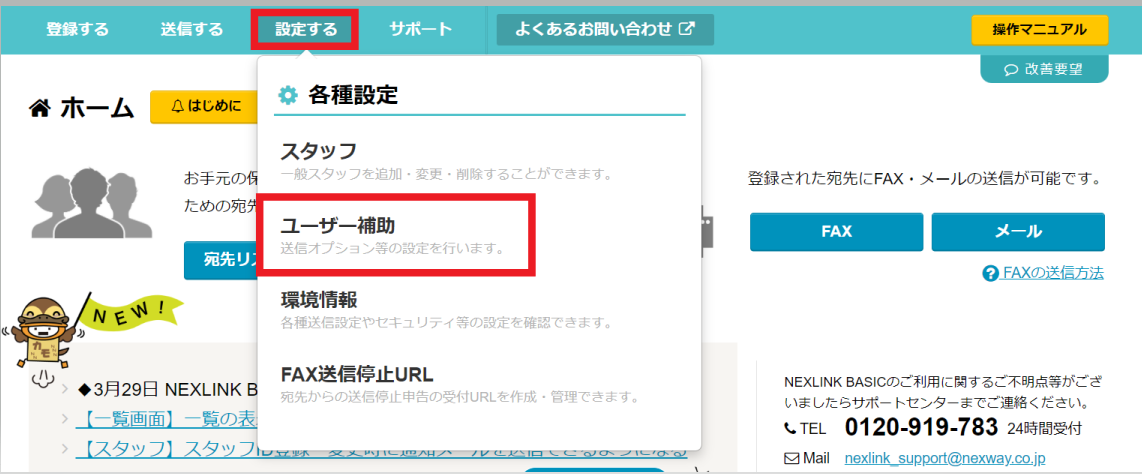Click the FAX send button

[x=836, y=232]
